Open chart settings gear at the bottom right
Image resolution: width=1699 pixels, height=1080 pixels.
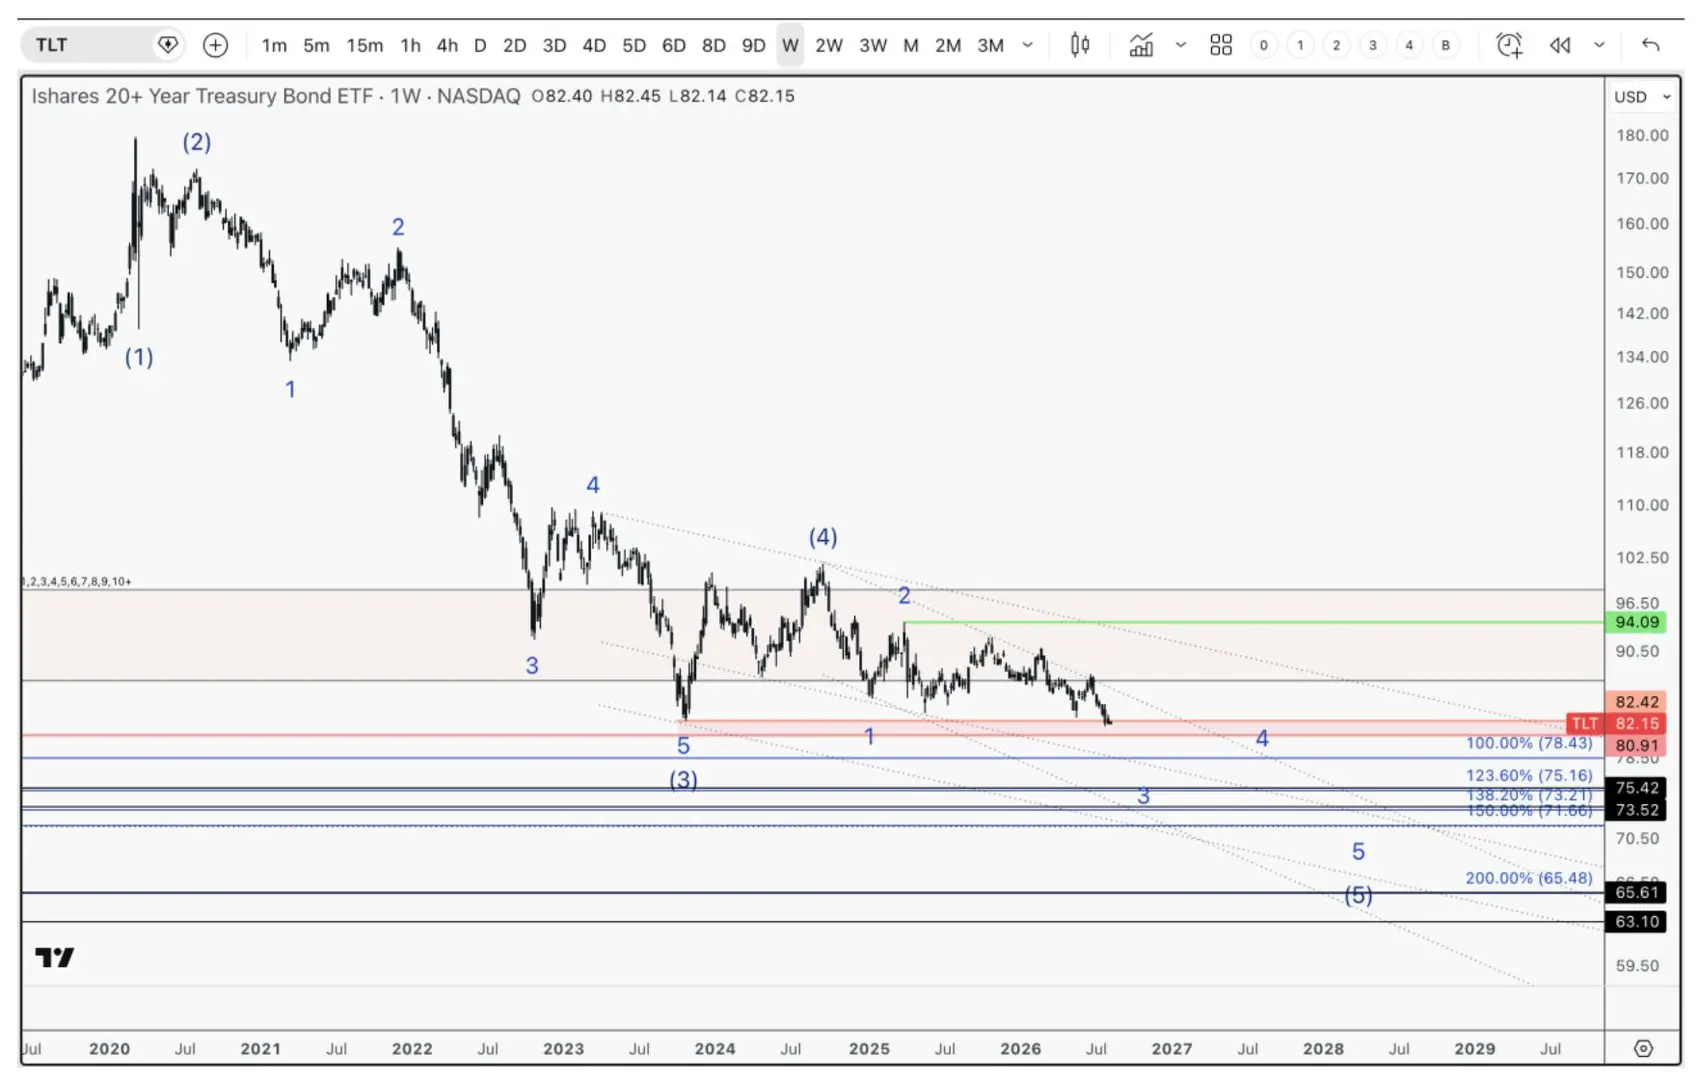click(1643, 1048)
